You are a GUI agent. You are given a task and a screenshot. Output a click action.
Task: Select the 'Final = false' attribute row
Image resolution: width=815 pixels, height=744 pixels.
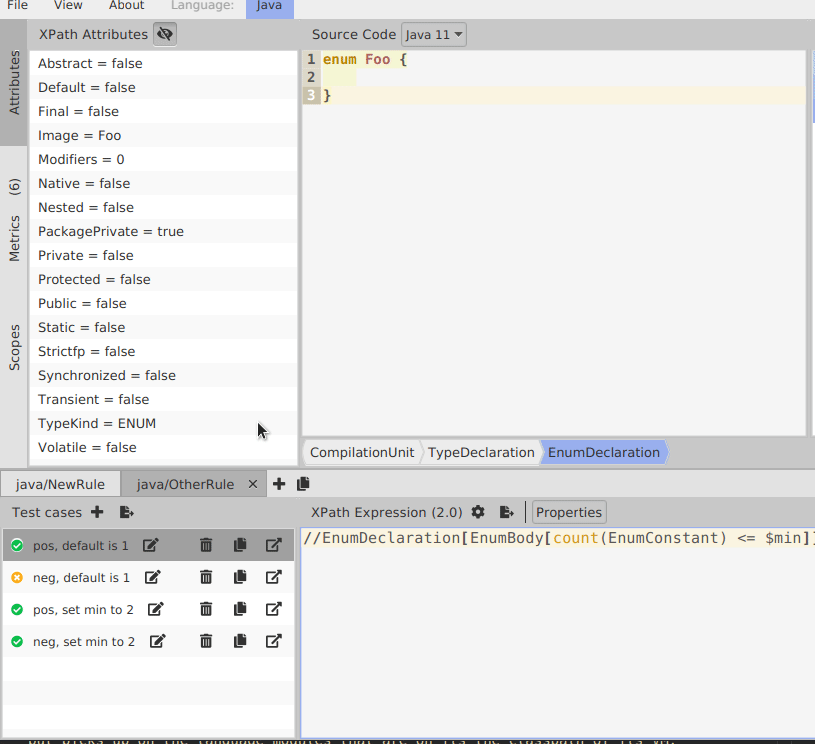coord(163,111)
